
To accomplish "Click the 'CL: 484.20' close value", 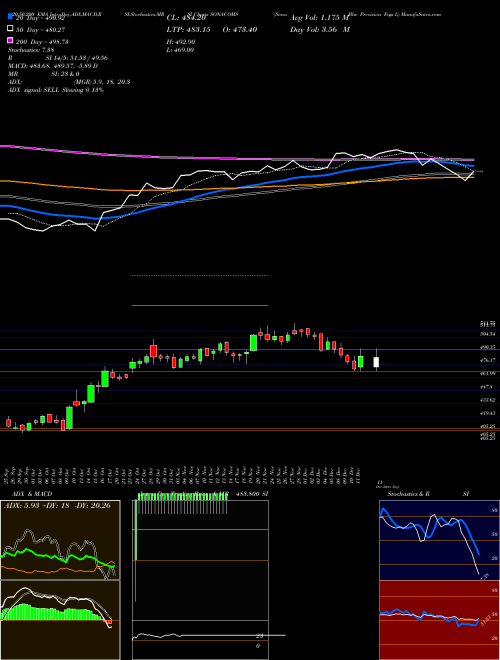I will [x=186, y=18].
